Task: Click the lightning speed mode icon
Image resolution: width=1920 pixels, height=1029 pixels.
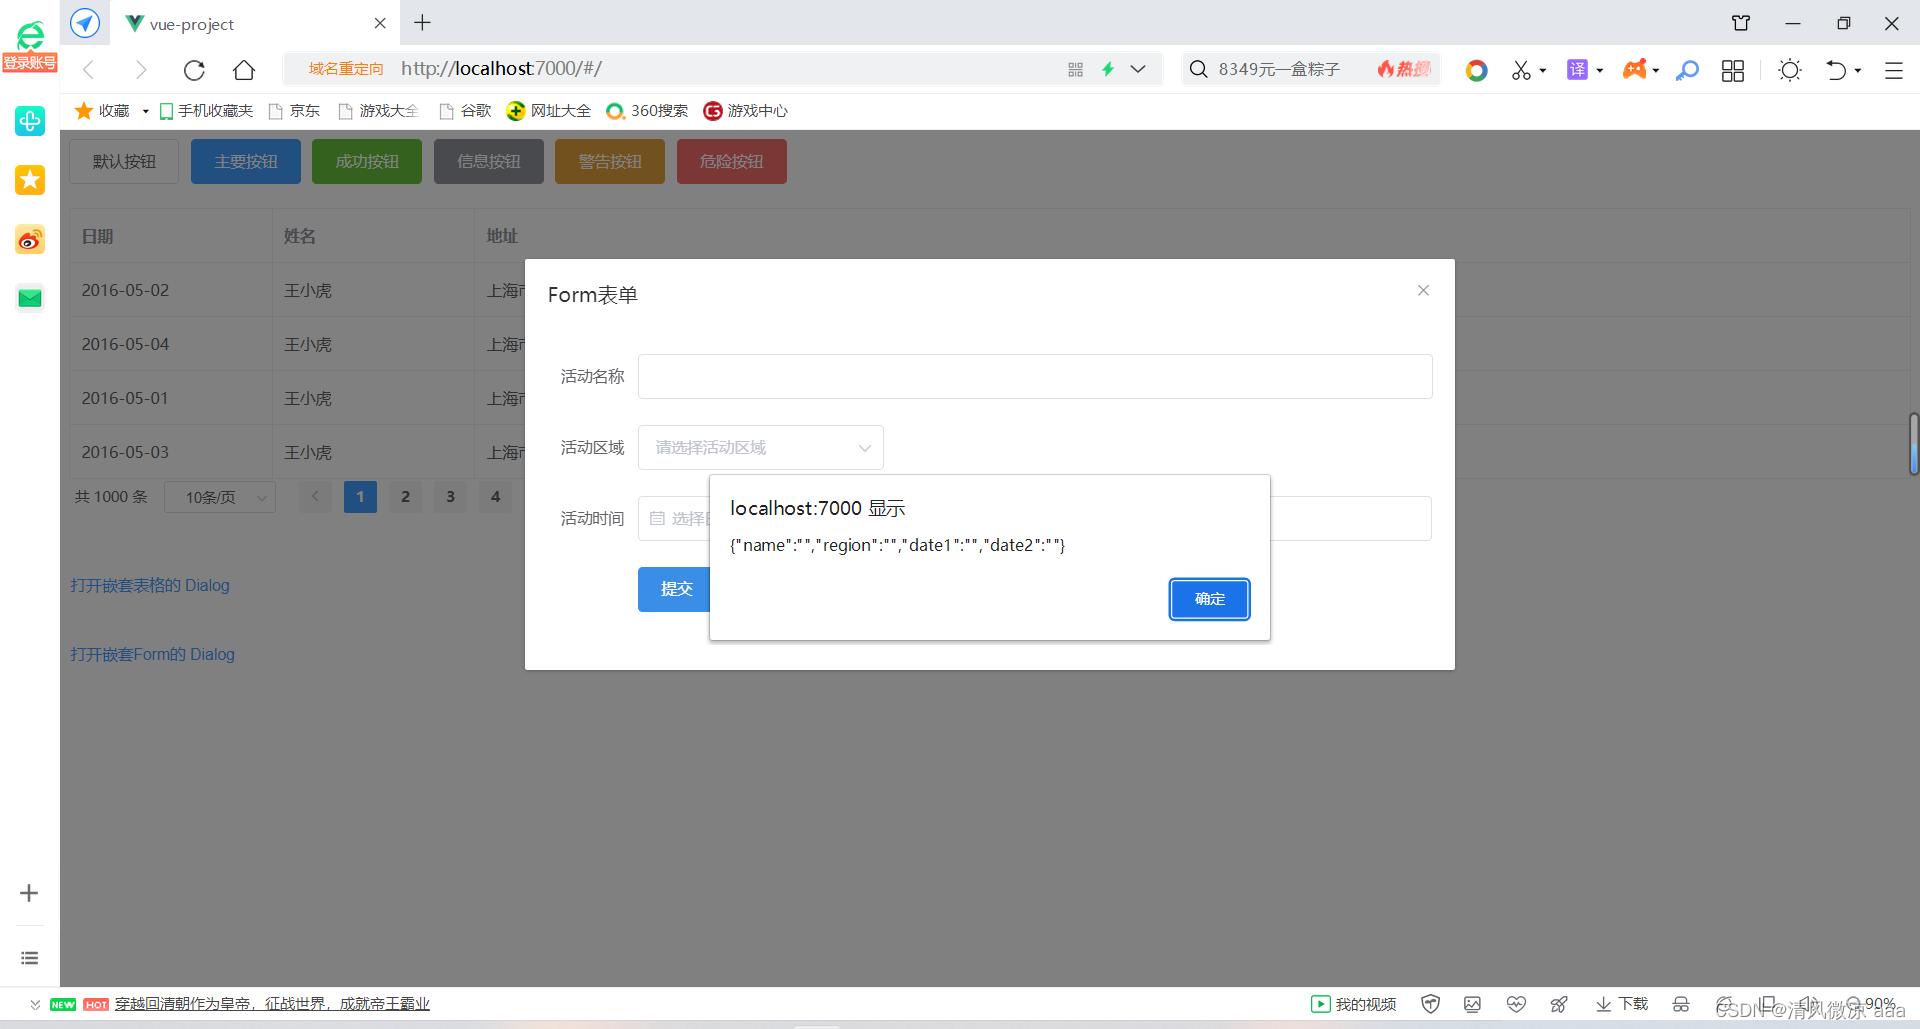Action: point(1108,69)
